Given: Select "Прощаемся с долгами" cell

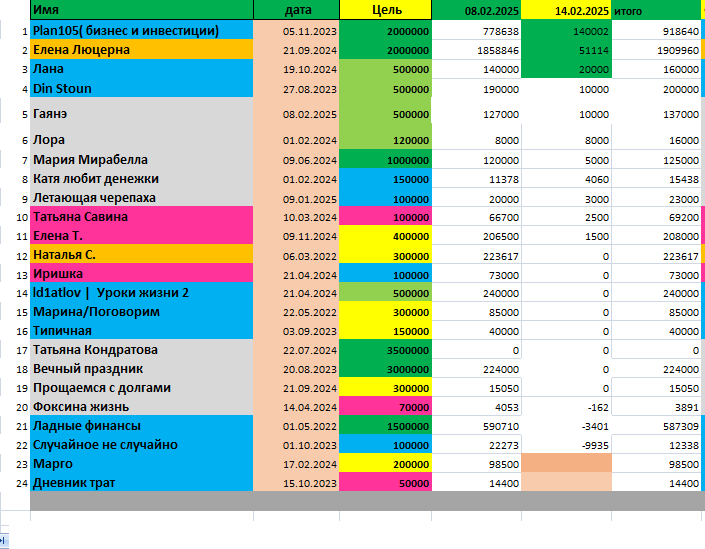Looking at the screenshot, I should [x=142, y=387].
